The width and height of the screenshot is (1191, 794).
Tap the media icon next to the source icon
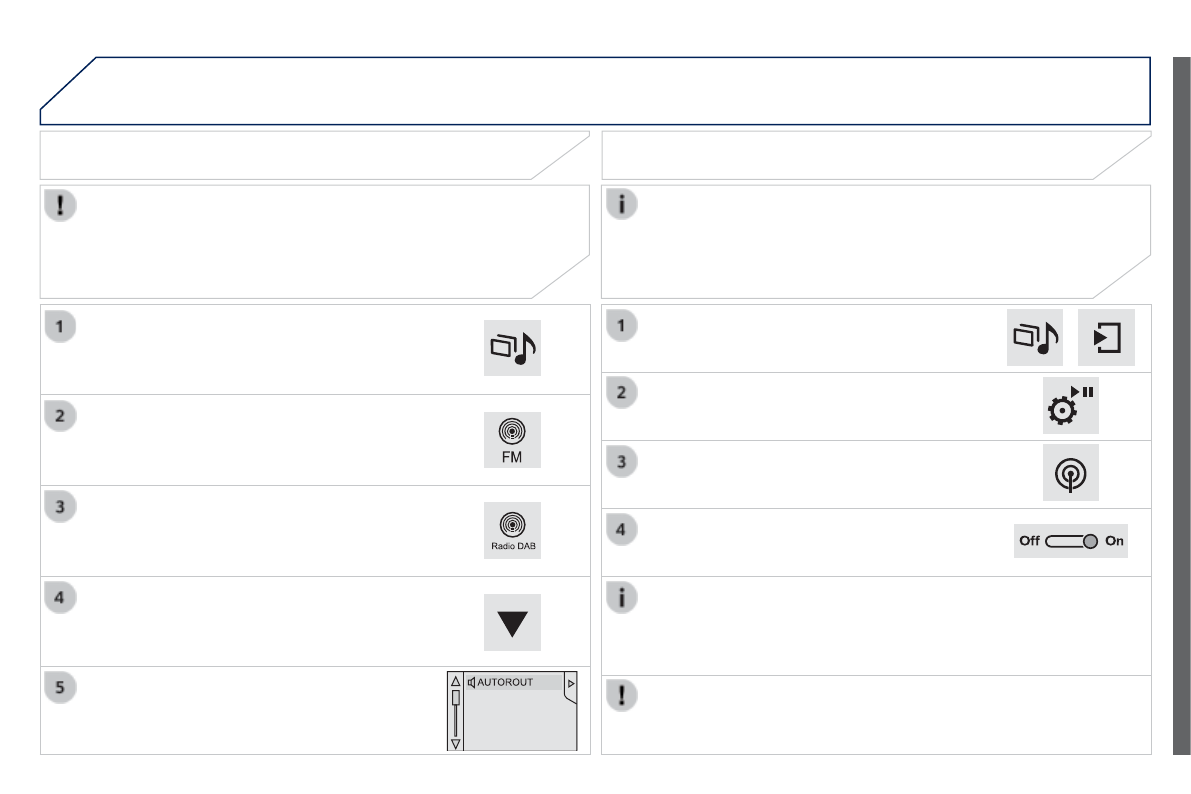point(1034,338)
